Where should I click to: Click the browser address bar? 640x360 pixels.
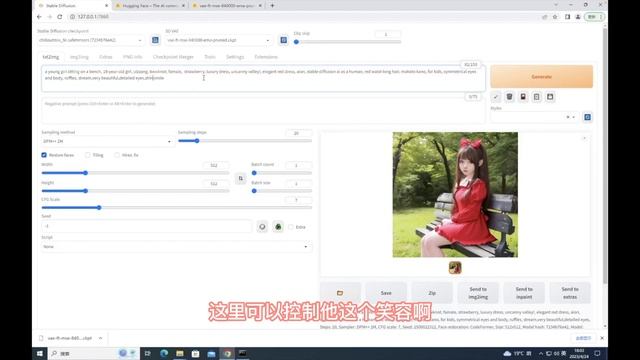point(302,17)
